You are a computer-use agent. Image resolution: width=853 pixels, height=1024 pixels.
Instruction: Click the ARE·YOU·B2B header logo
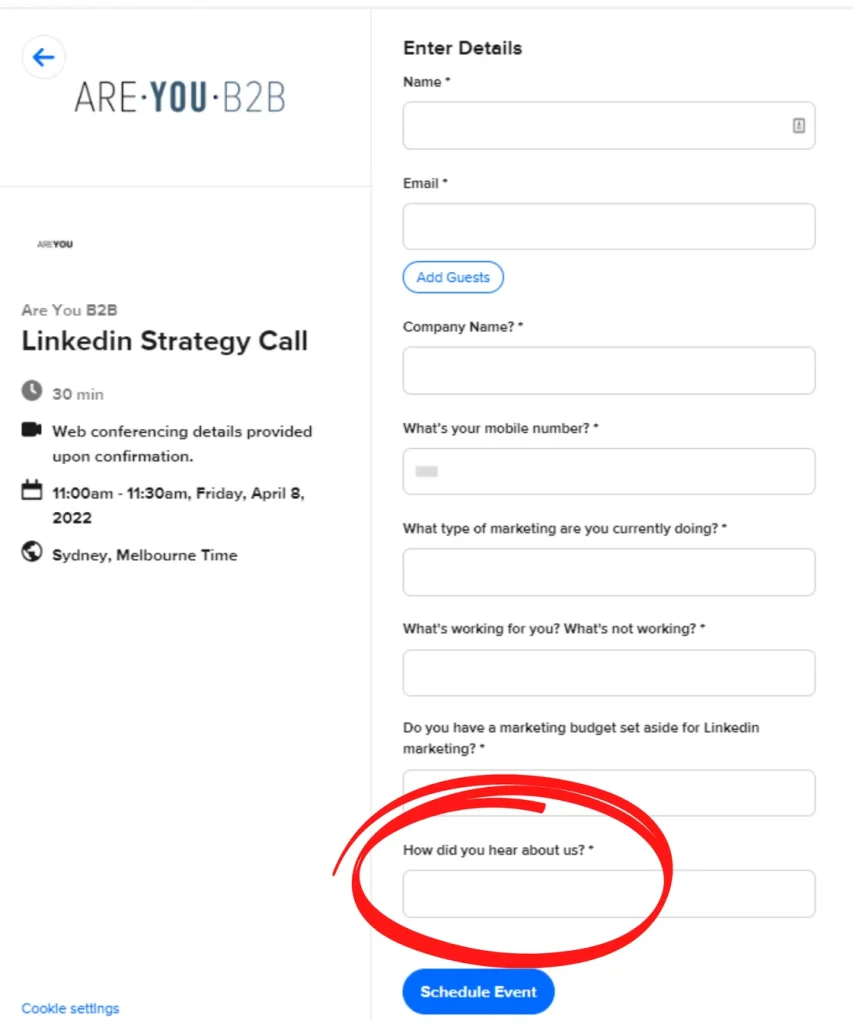pos(180,96)
